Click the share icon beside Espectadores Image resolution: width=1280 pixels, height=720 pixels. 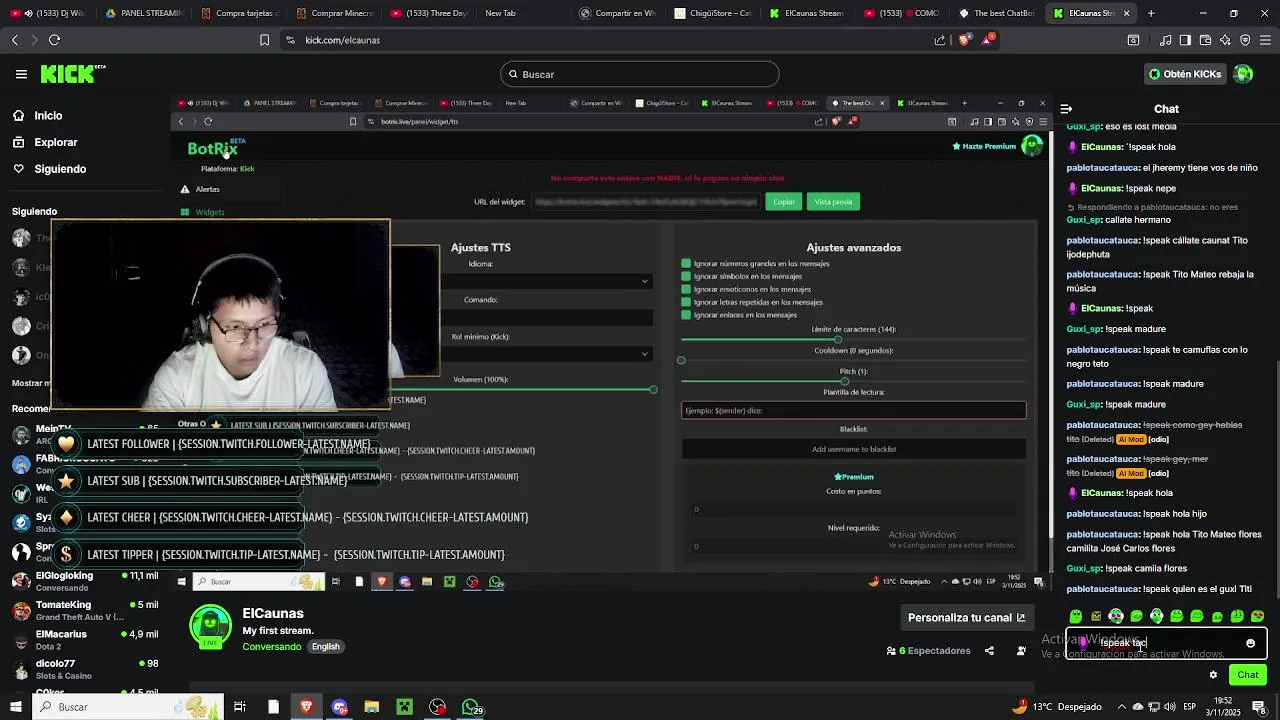coord(989,651)
